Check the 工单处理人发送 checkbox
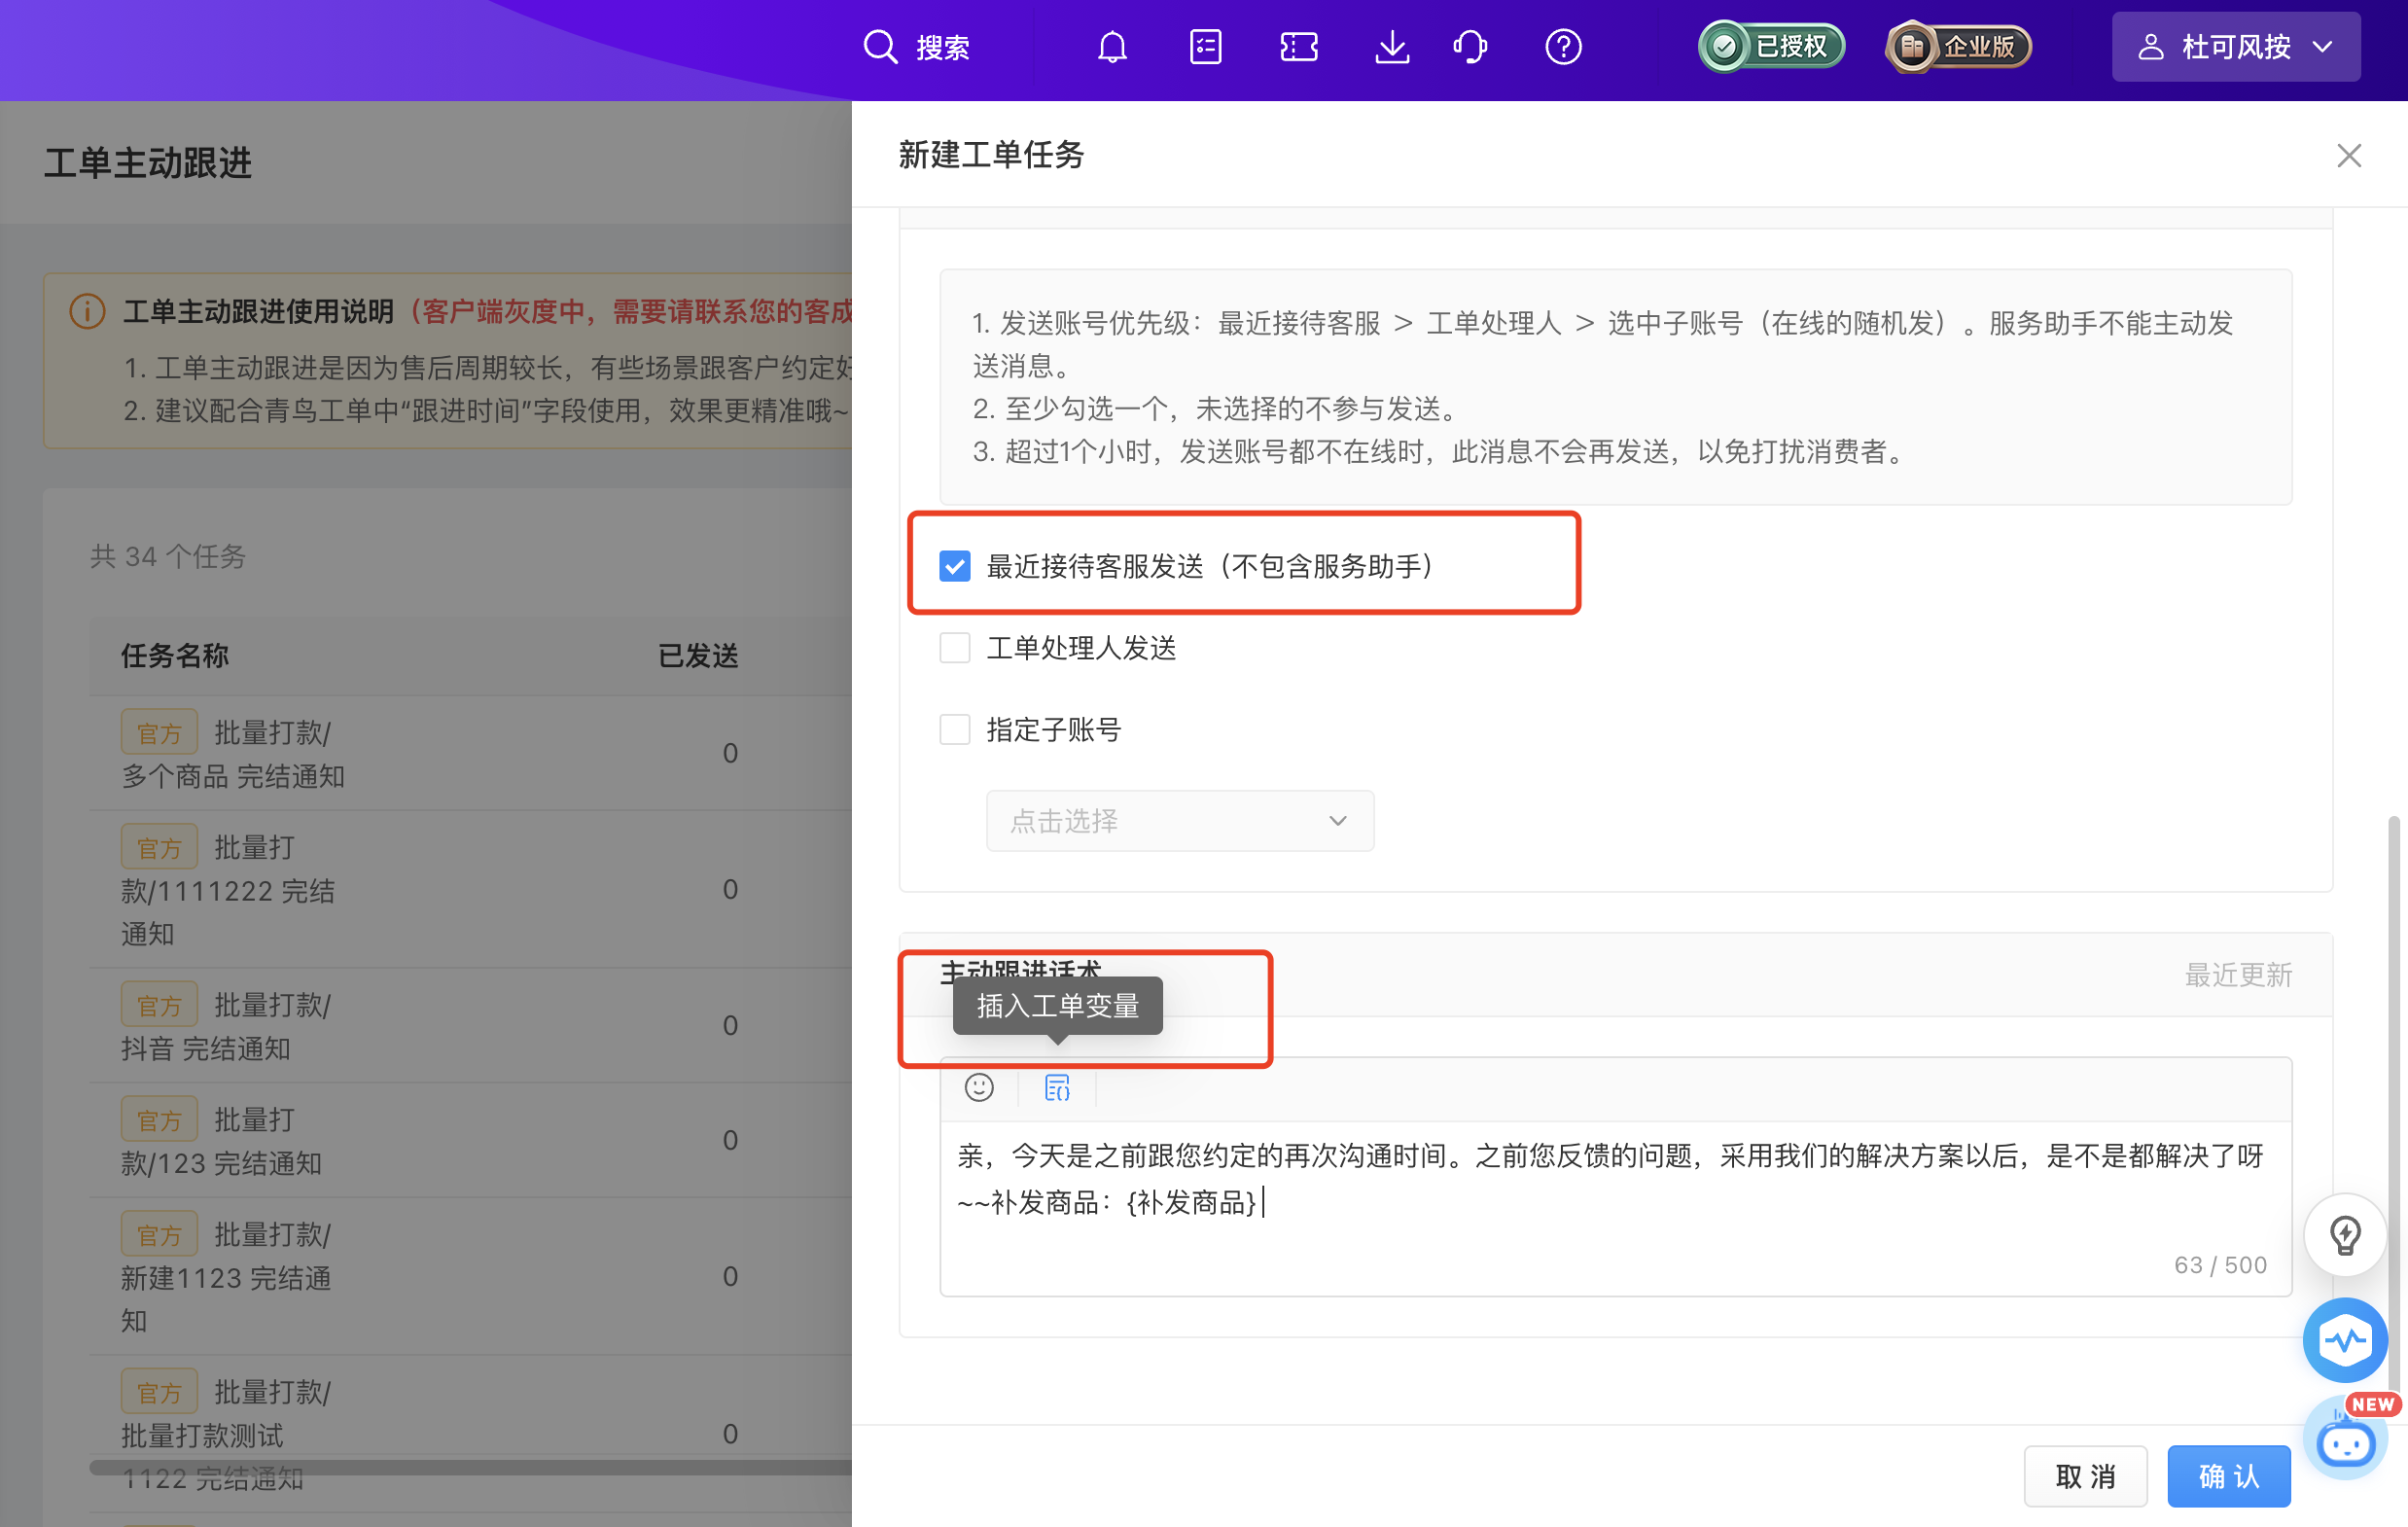 (x=955, y=648)
